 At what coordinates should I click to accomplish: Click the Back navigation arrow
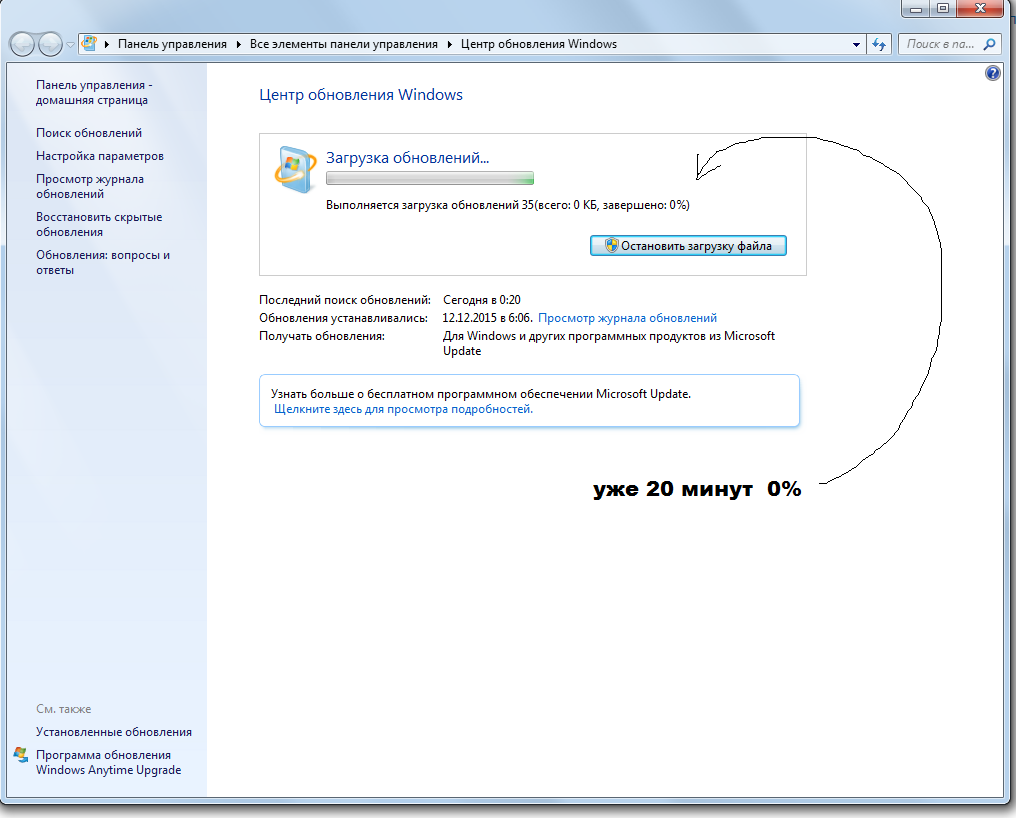(22, 43)
